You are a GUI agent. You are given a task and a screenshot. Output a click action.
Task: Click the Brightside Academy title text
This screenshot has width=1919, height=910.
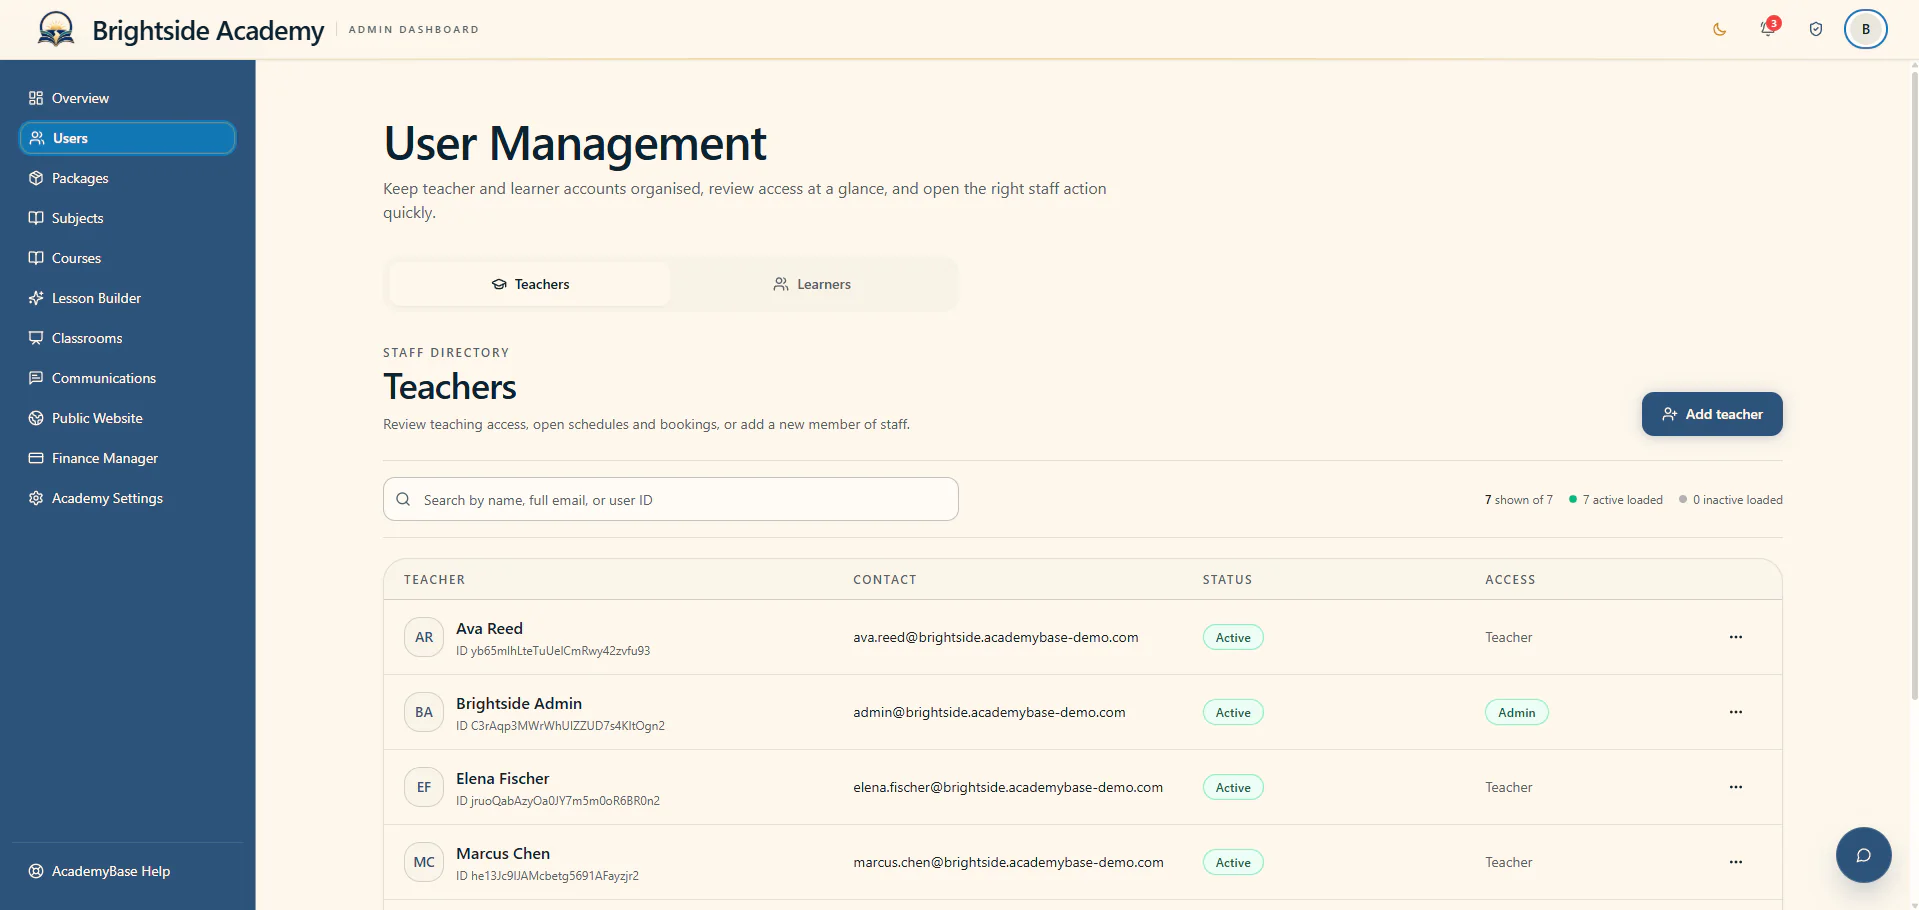pyautogui.click(x=208, y=30)
